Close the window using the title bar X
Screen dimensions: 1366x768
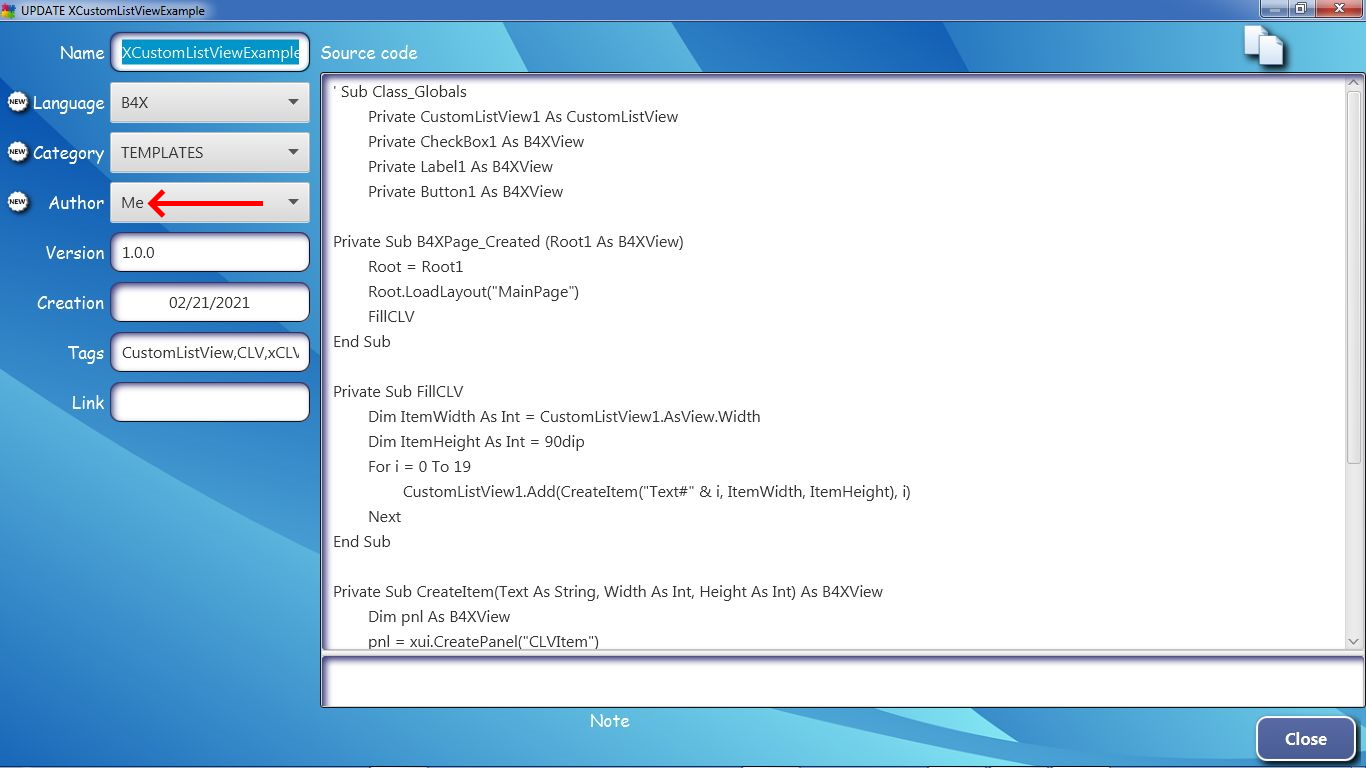1339,9
